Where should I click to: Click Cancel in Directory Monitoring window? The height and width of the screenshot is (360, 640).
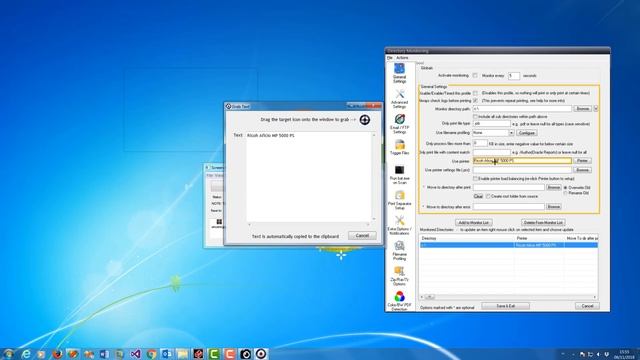pyautogui.click(x=587, y=306)
